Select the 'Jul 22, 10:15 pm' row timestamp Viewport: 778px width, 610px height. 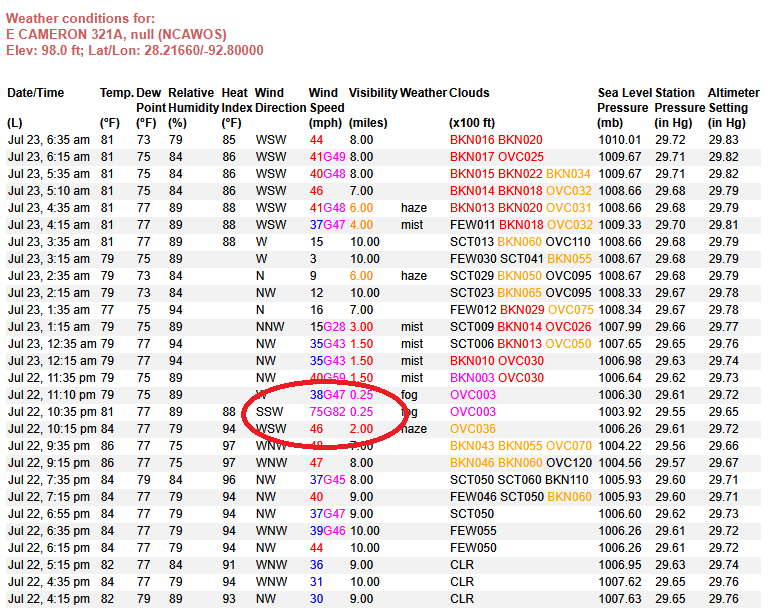[x=52, y=429]
